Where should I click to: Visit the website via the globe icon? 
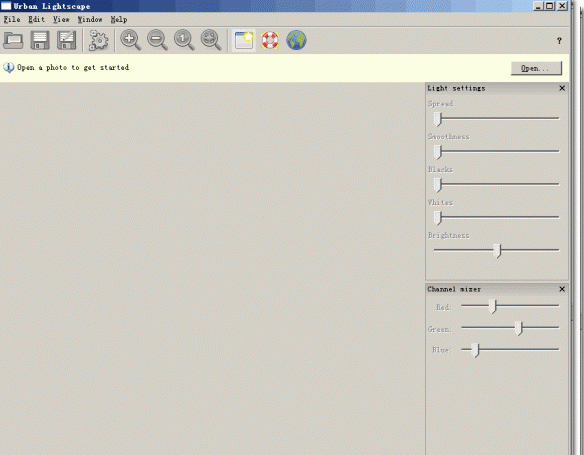[296, 40]
